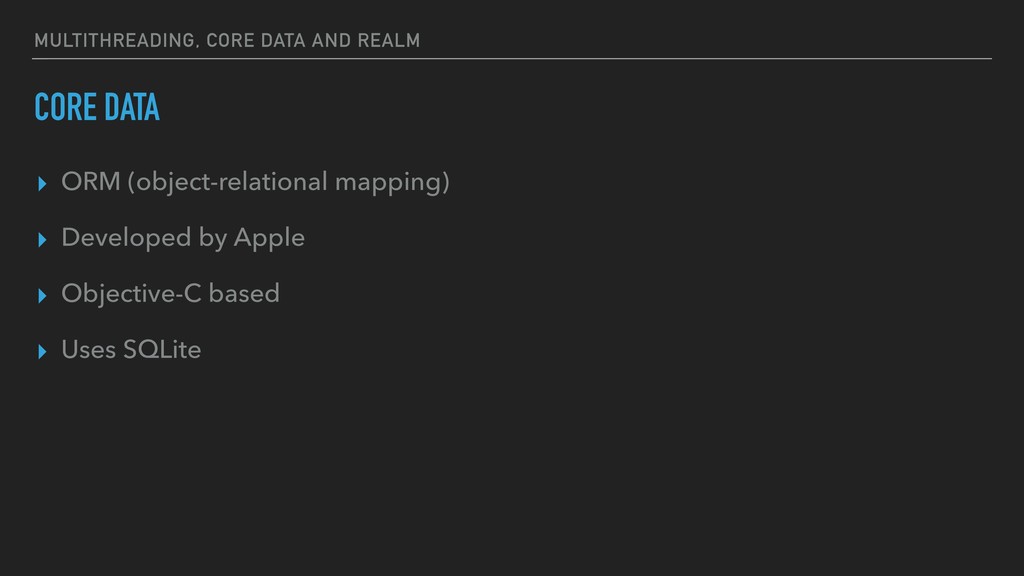Click the word Apple in second bullet
This screenshot has height=576, width=1024.
pyautogui.click(x=269, y=238)
